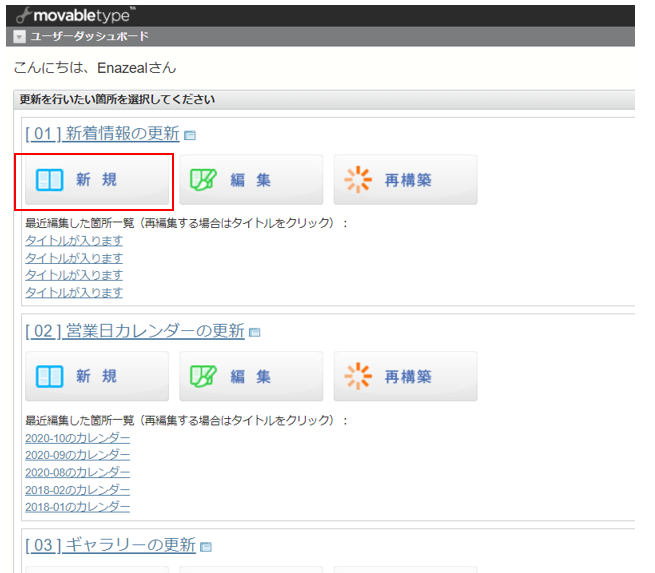The height and width of the screenshot is (573, 655).
Task: Click the ユーザーダッシュボード title text
Action: coord(89,37)
